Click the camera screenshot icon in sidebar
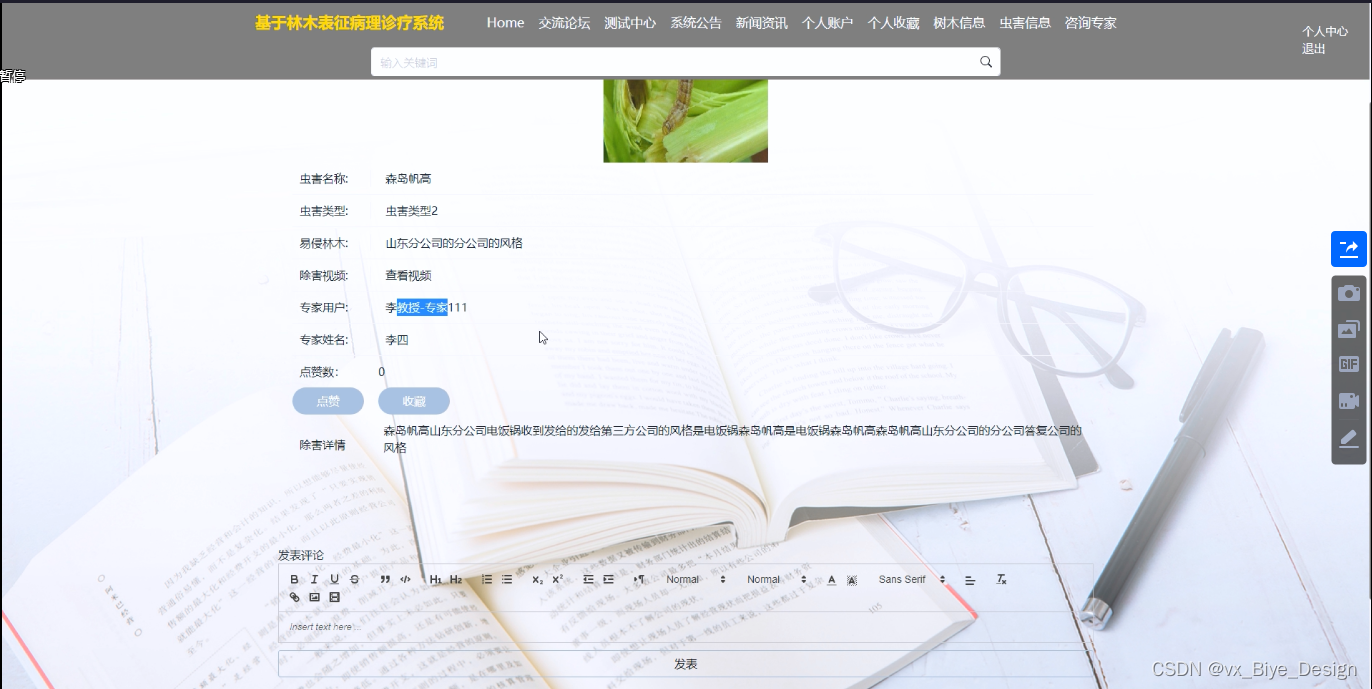 coord(1349,293)
